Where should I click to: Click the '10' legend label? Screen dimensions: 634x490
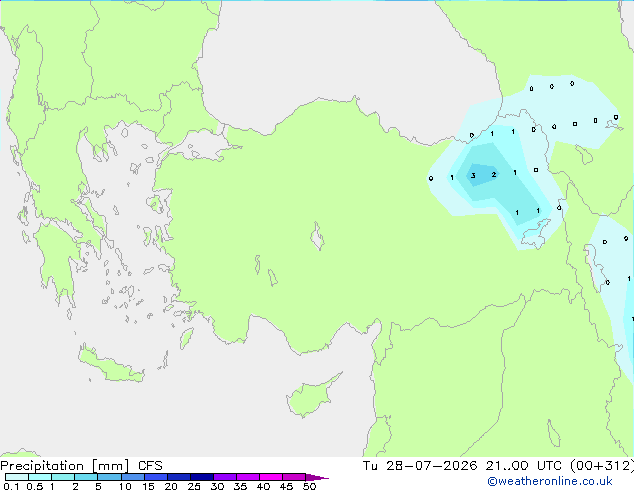pyautogui.click(x=125, y=486)
